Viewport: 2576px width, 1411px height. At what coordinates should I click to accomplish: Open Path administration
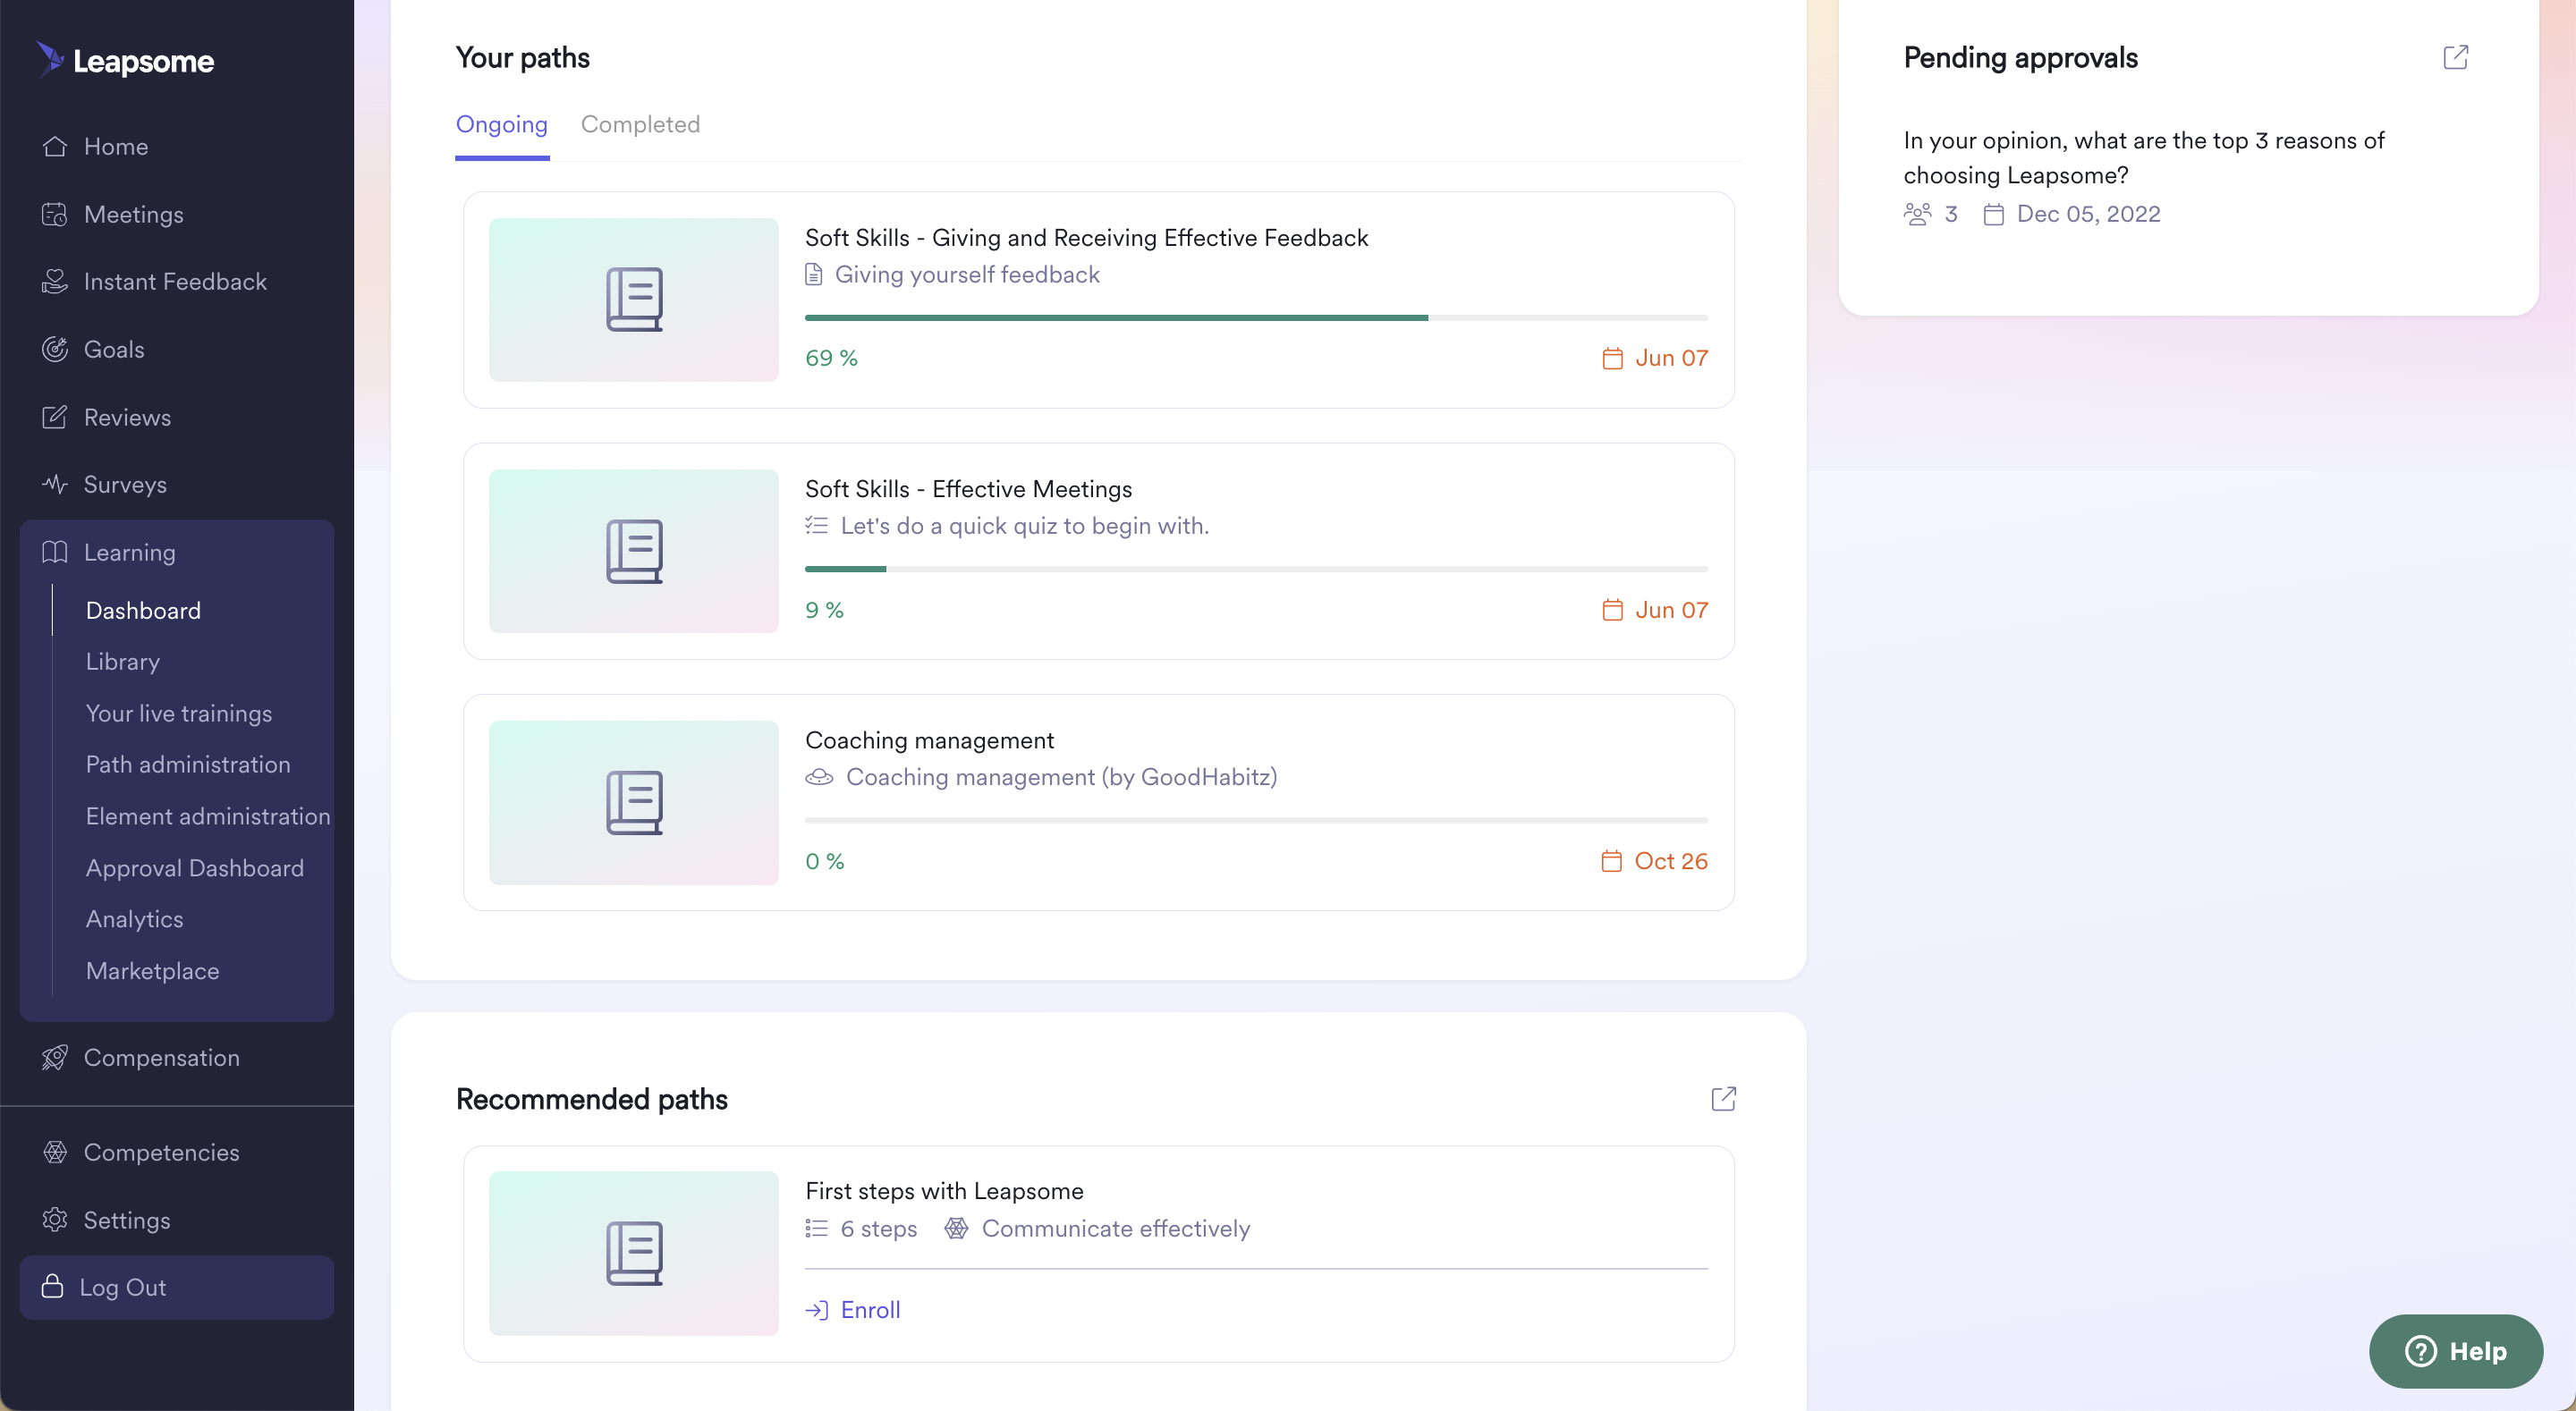click(188, 764)
